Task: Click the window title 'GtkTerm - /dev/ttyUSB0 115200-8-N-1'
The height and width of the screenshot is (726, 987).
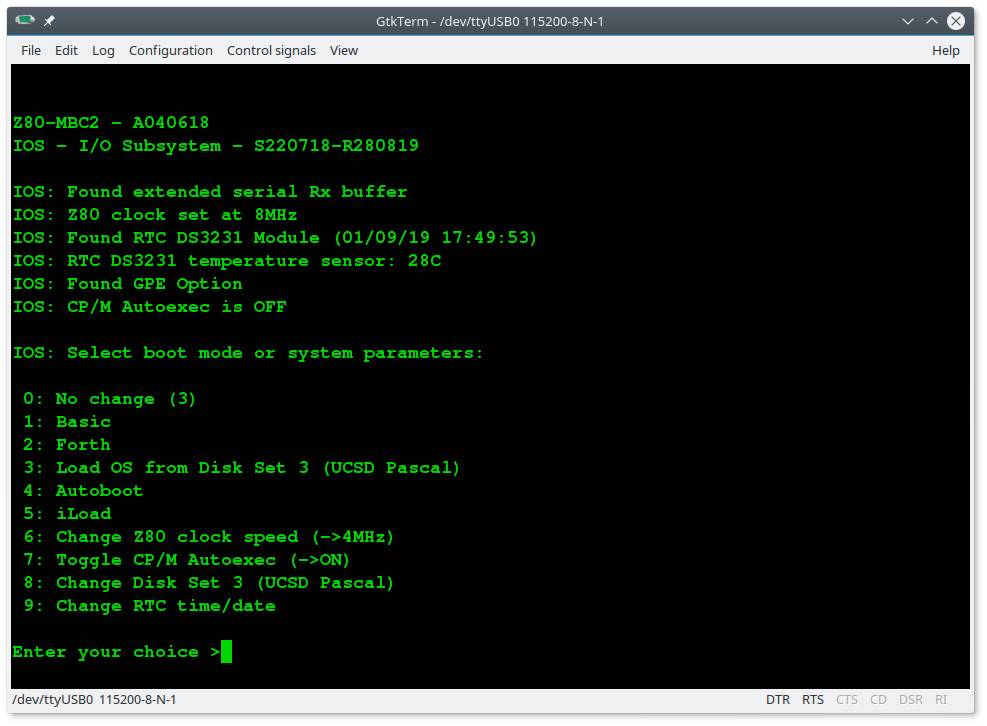Action: point(490,21)
